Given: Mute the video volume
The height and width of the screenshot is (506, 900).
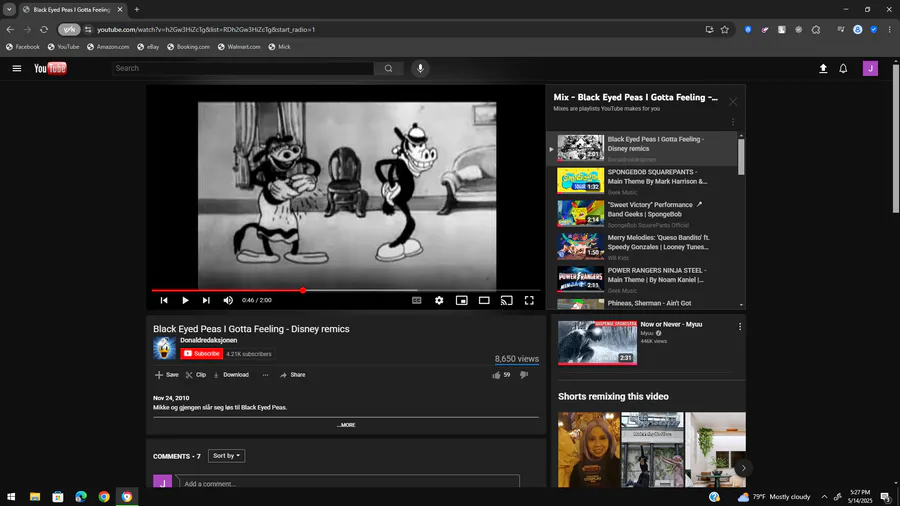Looking at the screenshot, I should pyautogui.click(x=228, y=300).
